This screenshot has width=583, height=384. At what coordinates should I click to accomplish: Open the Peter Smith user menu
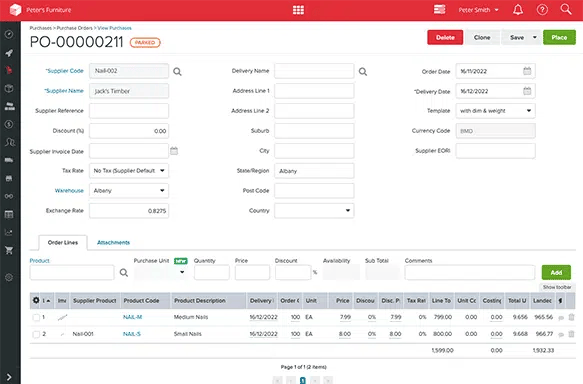pos(479,10)
